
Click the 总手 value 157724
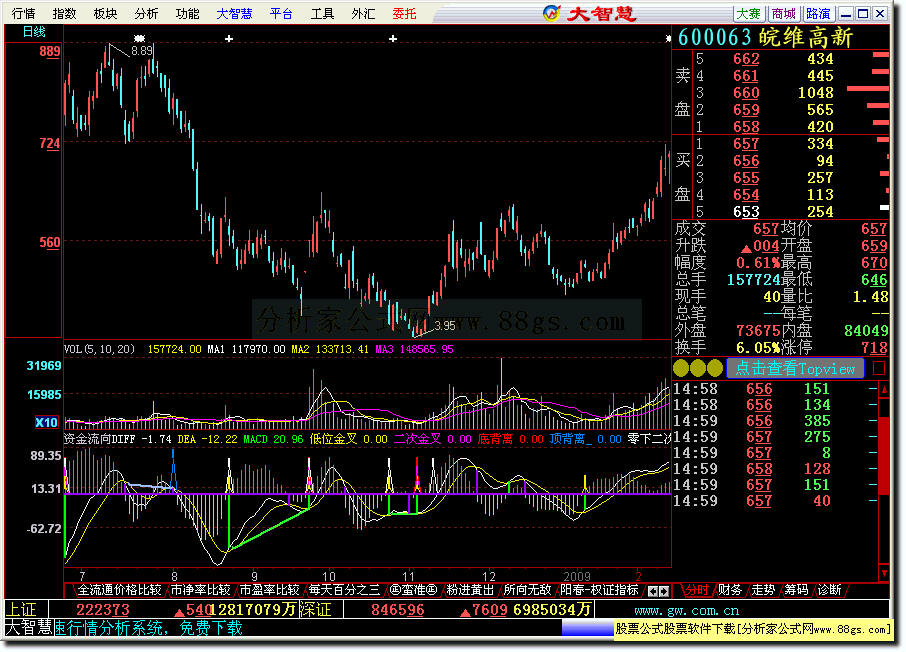point(753,280)
